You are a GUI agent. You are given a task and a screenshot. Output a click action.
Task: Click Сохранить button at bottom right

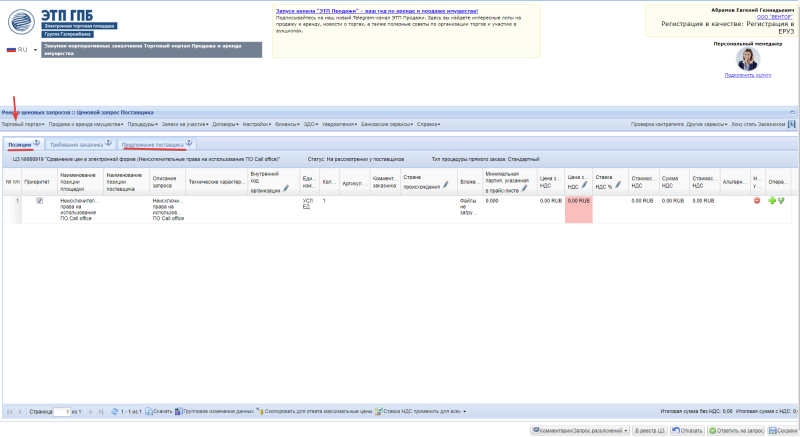pos(784,431)
